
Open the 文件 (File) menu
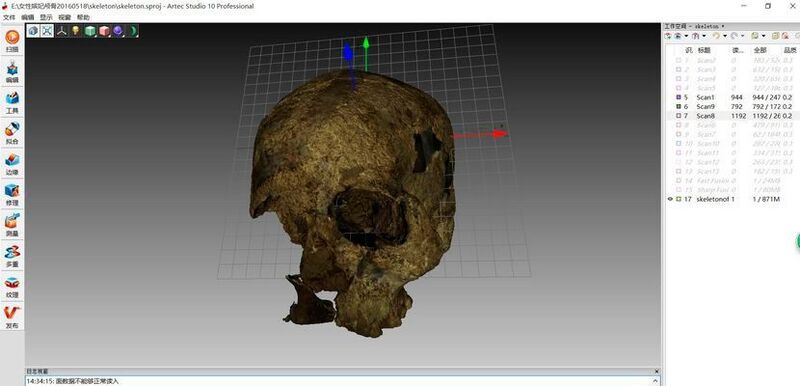click(9, 17)
